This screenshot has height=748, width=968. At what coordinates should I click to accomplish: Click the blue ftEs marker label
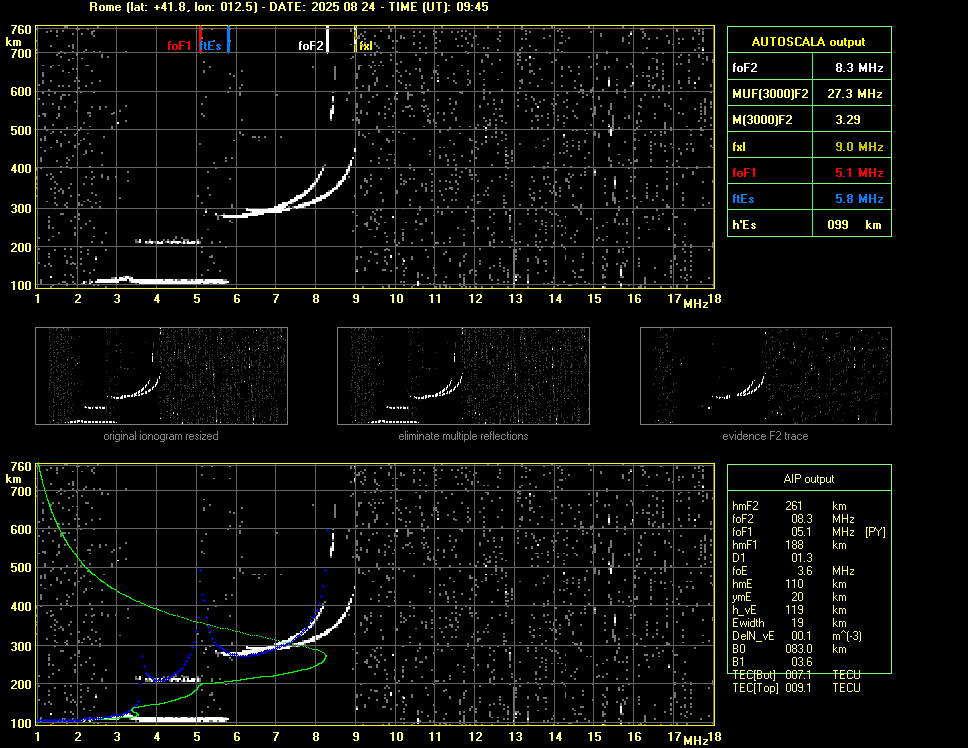click(211, 46)
